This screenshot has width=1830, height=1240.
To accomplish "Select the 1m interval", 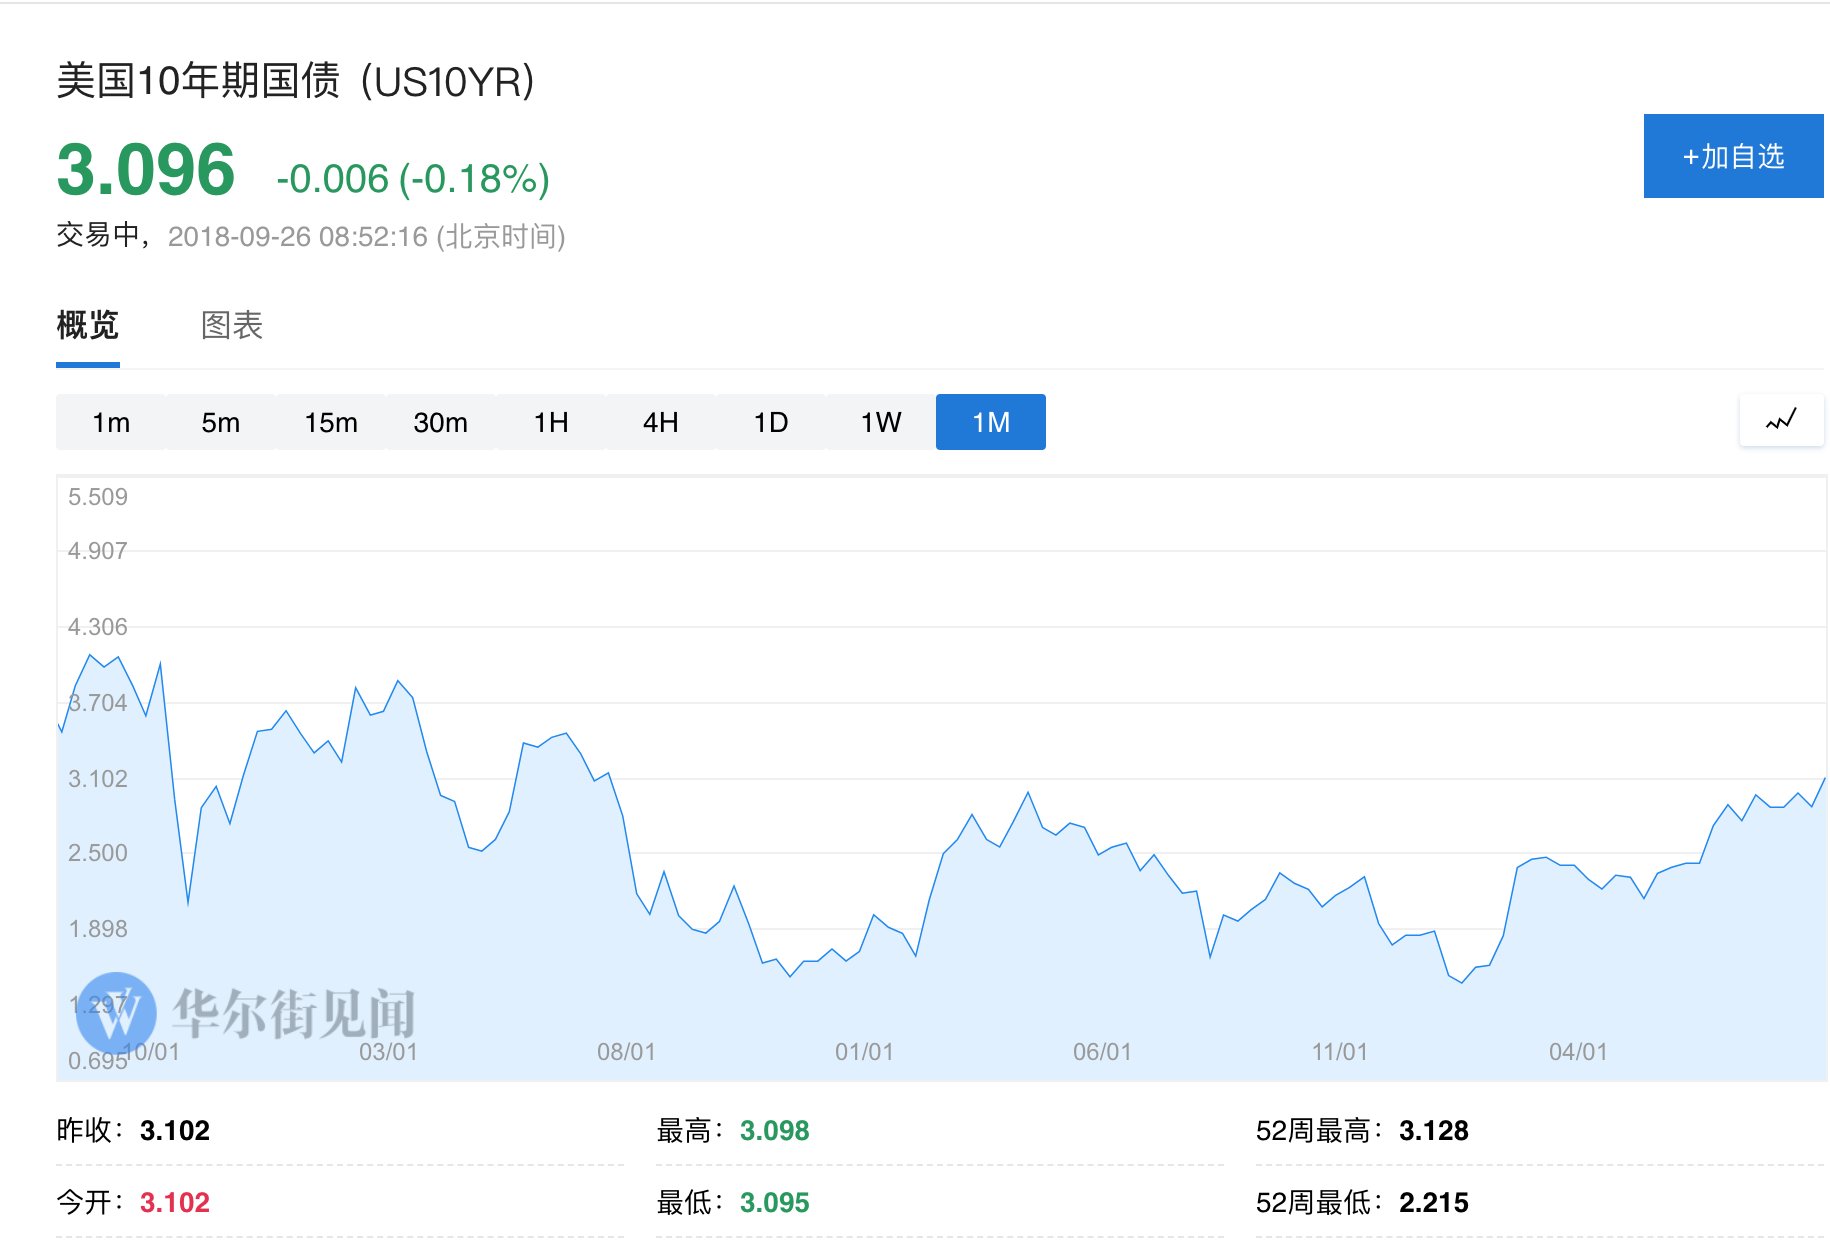I will (x=111, y=422).
